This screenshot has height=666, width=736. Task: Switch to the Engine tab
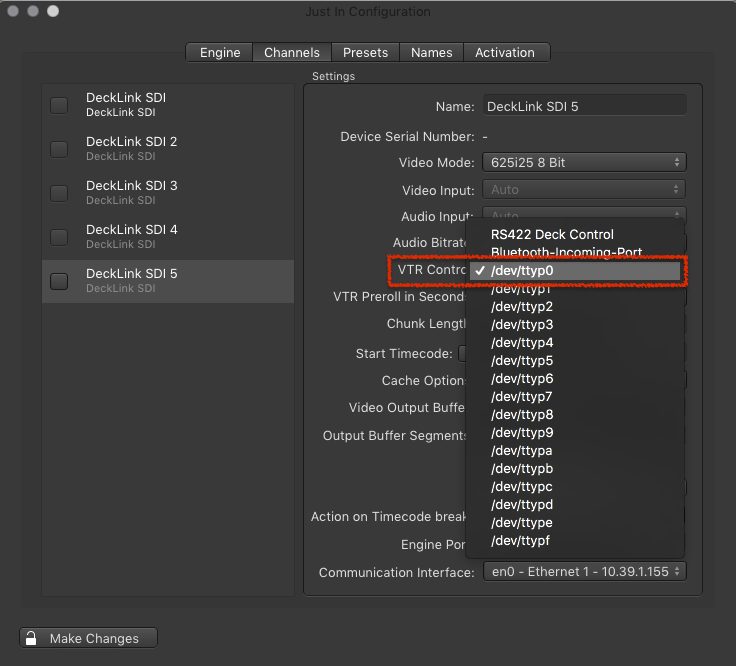(x=220, y=53)
